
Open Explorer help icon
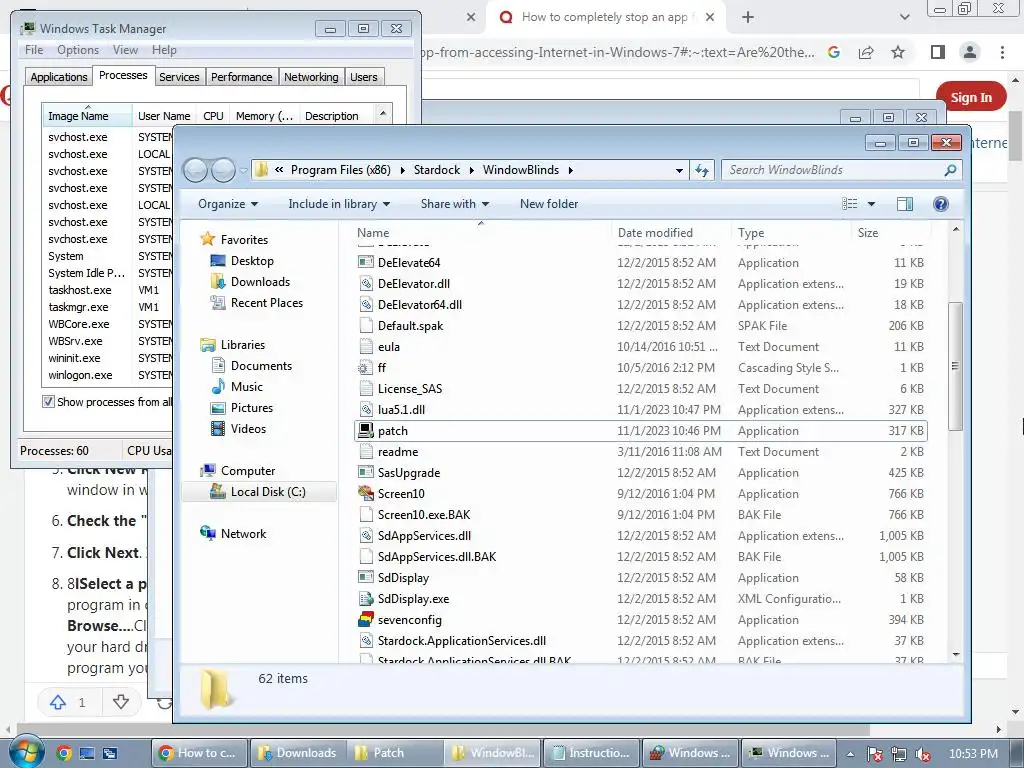tap(940, 204)
